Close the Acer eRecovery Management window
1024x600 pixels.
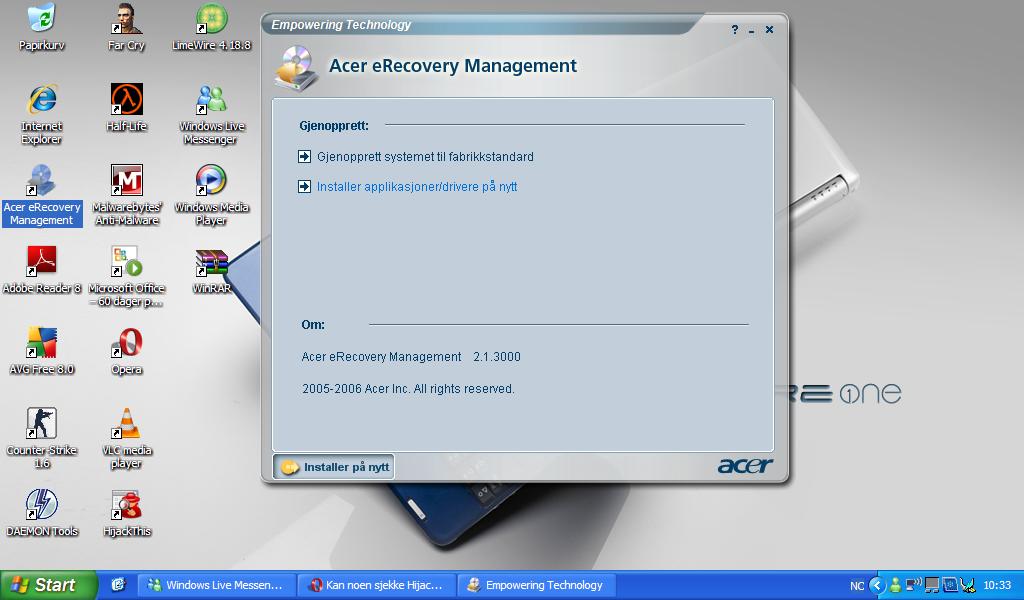tap(769, 29)
